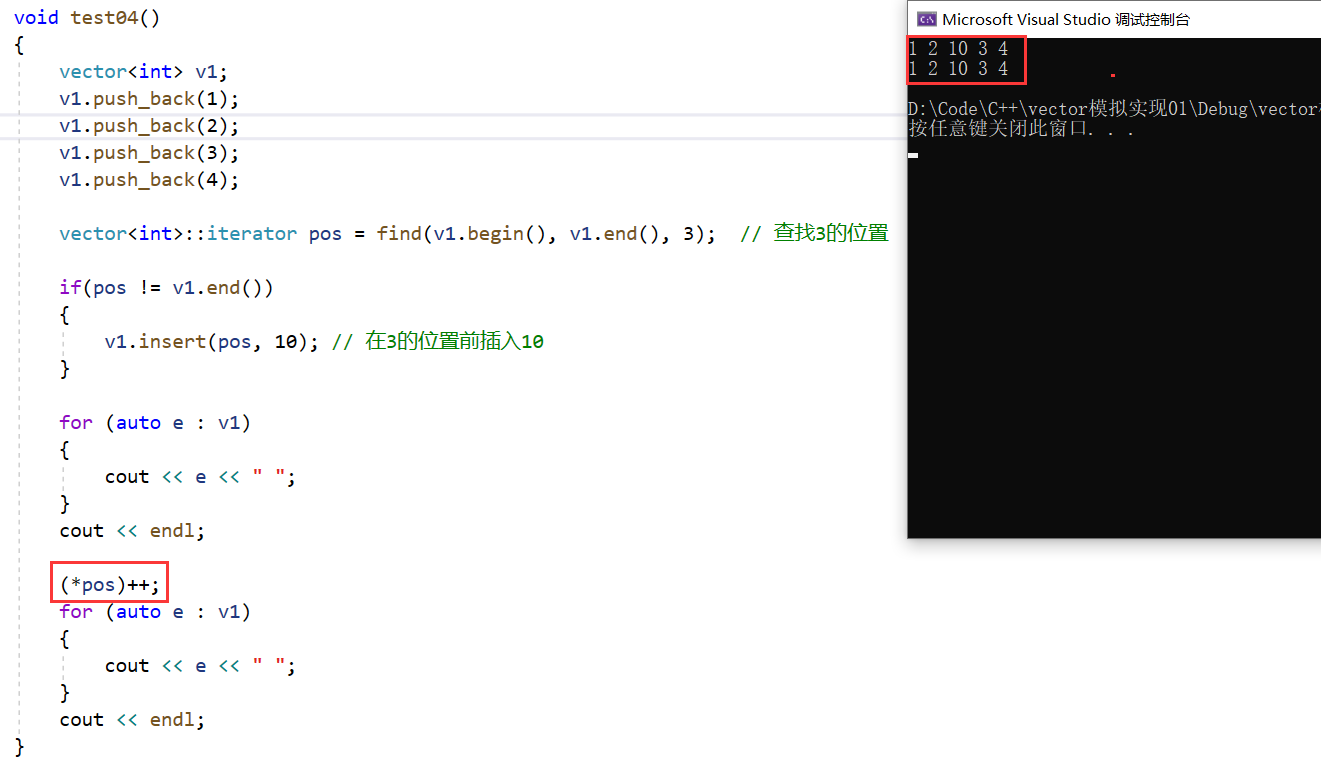Click the "按任意键关闭此窗口" message in console
1321x765 pixels.
[x=1021, y=129]
